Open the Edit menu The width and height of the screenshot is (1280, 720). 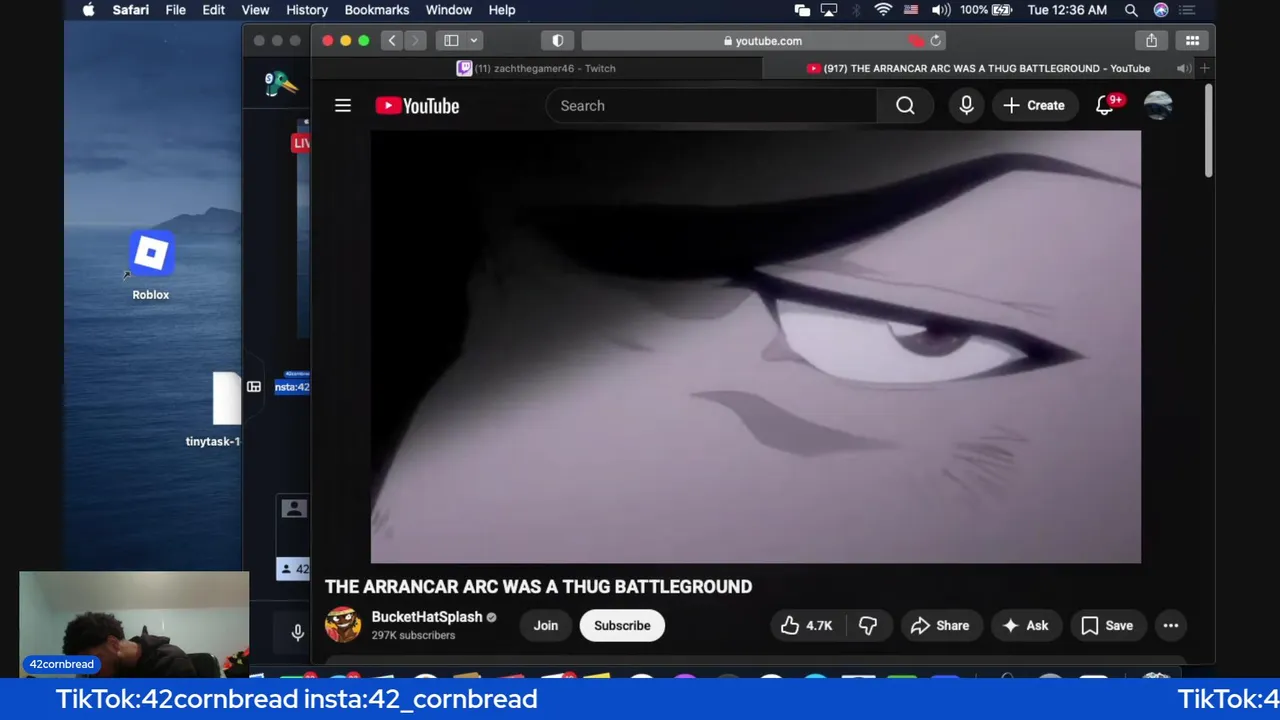[214, 10]
